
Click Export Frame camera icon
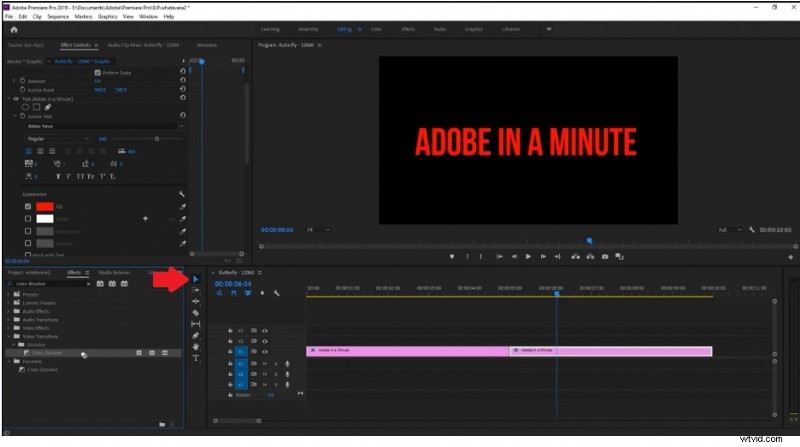(605, 257)
